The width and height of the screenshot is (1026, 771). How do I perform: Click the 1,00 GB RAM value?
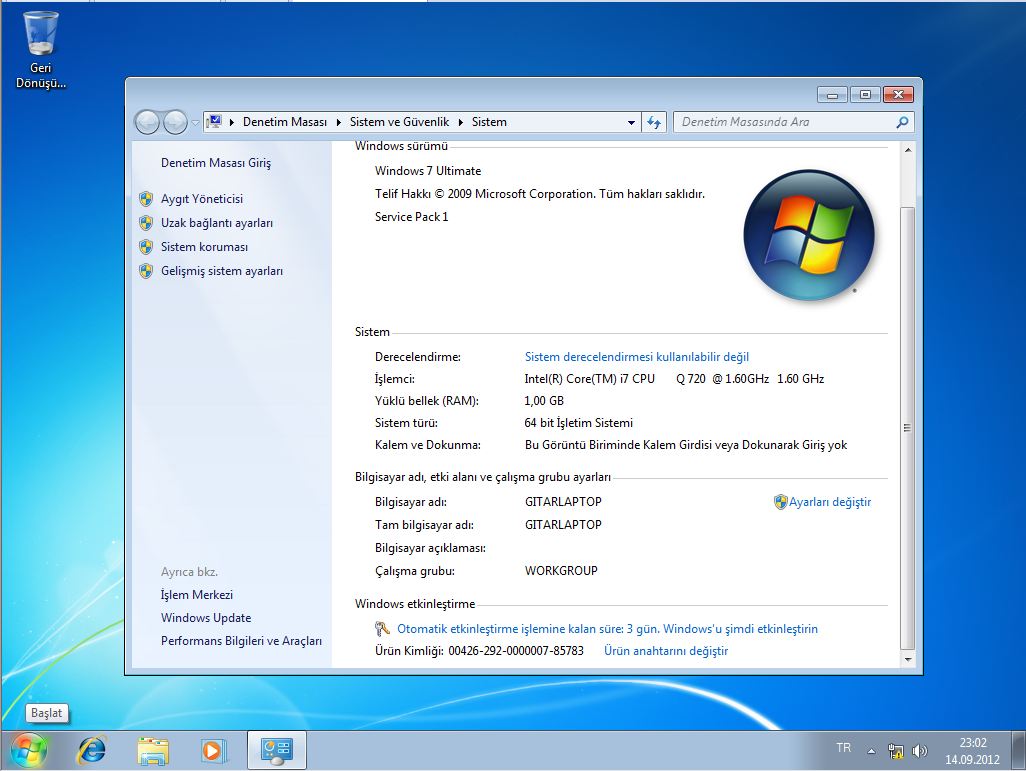(544, 401)
